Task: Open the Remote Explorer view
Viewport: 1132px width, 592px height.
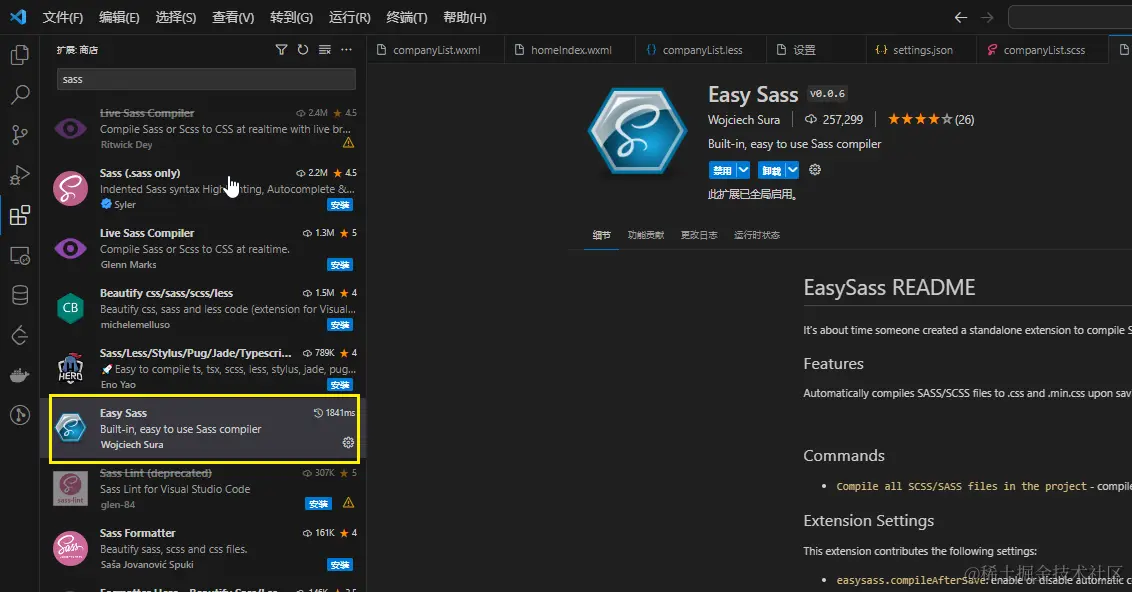Action: tap(19, 256)
